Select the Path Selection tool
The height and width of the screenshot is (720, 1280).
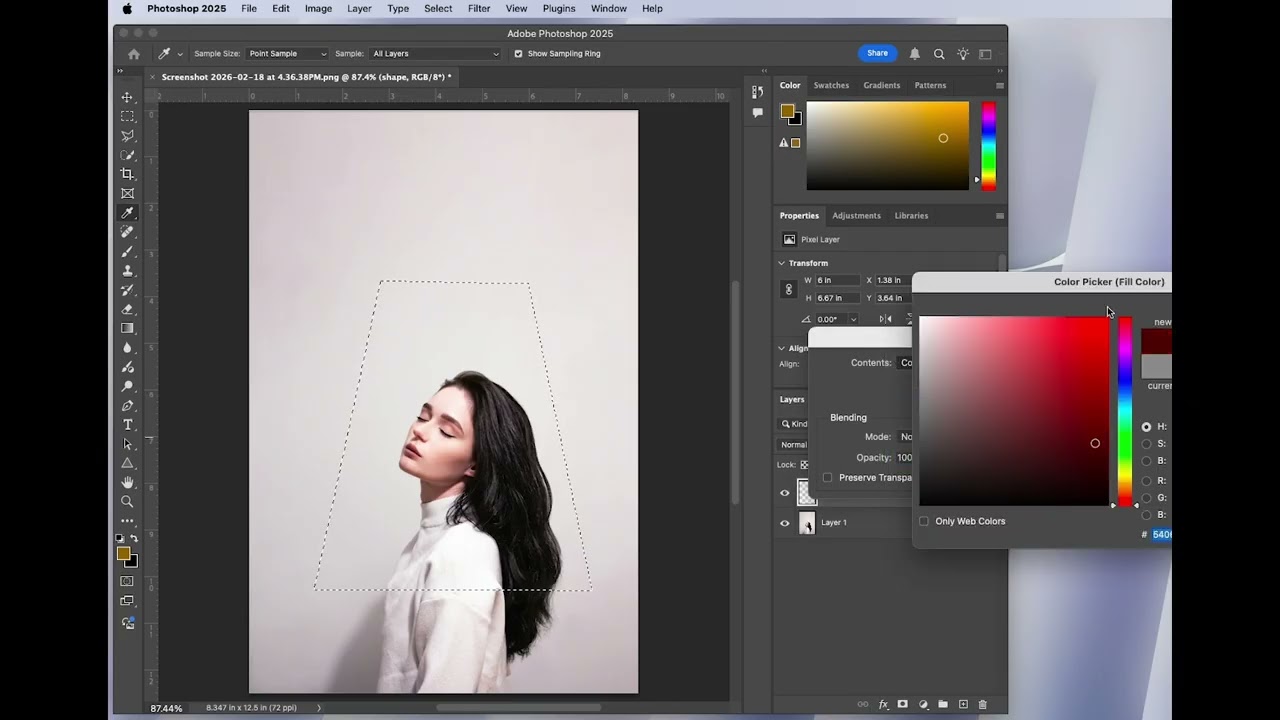(127, 444)
